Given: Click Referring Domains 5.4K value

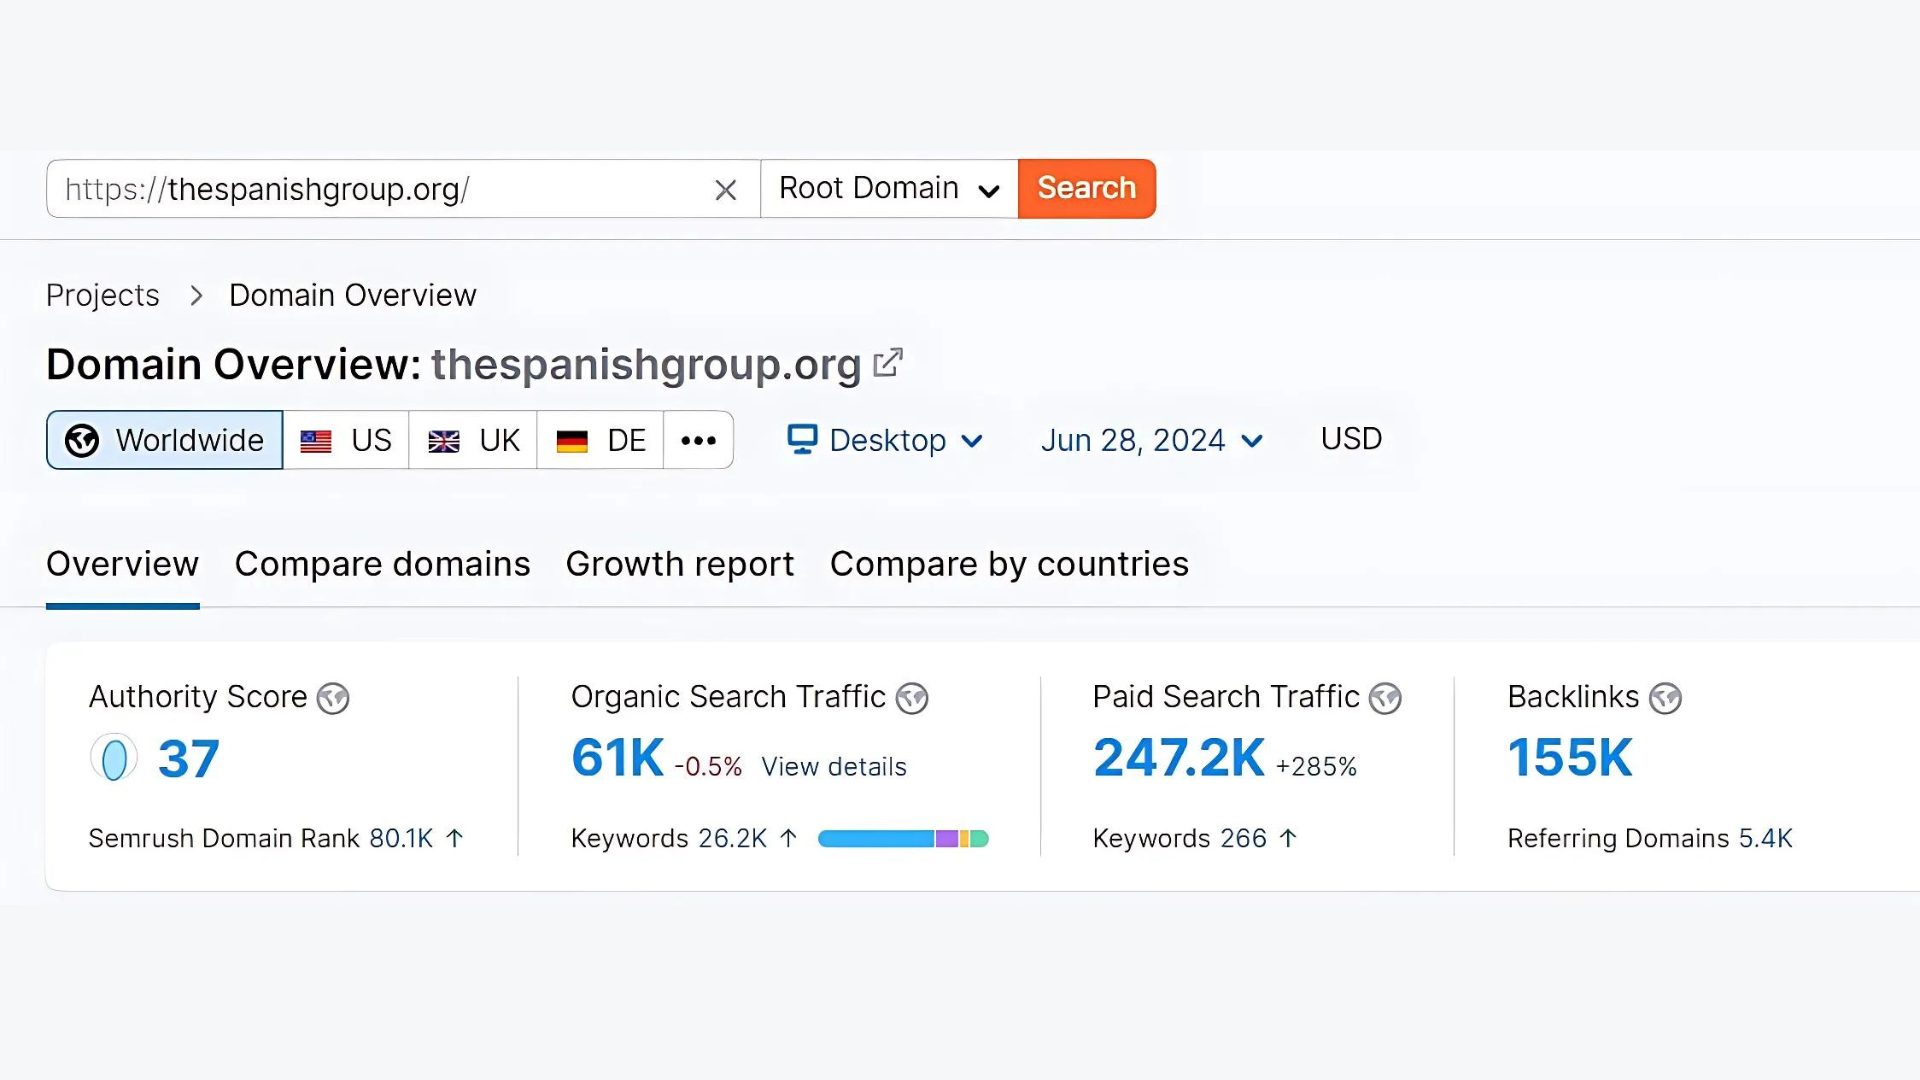Looking at the screenshot, I should (1766, 838).
